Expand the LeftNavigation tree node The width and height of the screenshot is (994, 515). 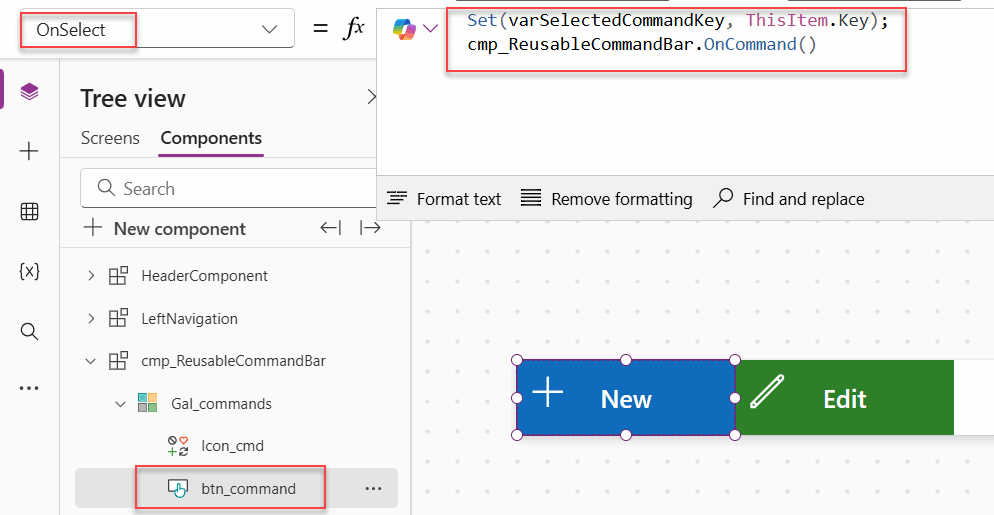coord(91,318)
